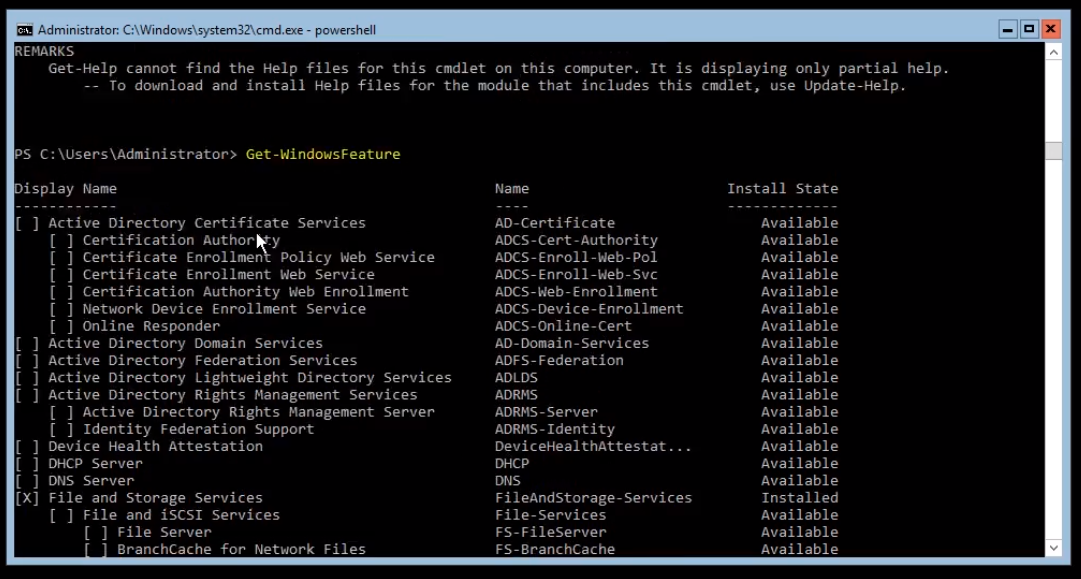Image resolution: width=1081 pixels, height=579 pixels.
Task: Click the scrollbar up arrow
Action: pos(1053,52)
